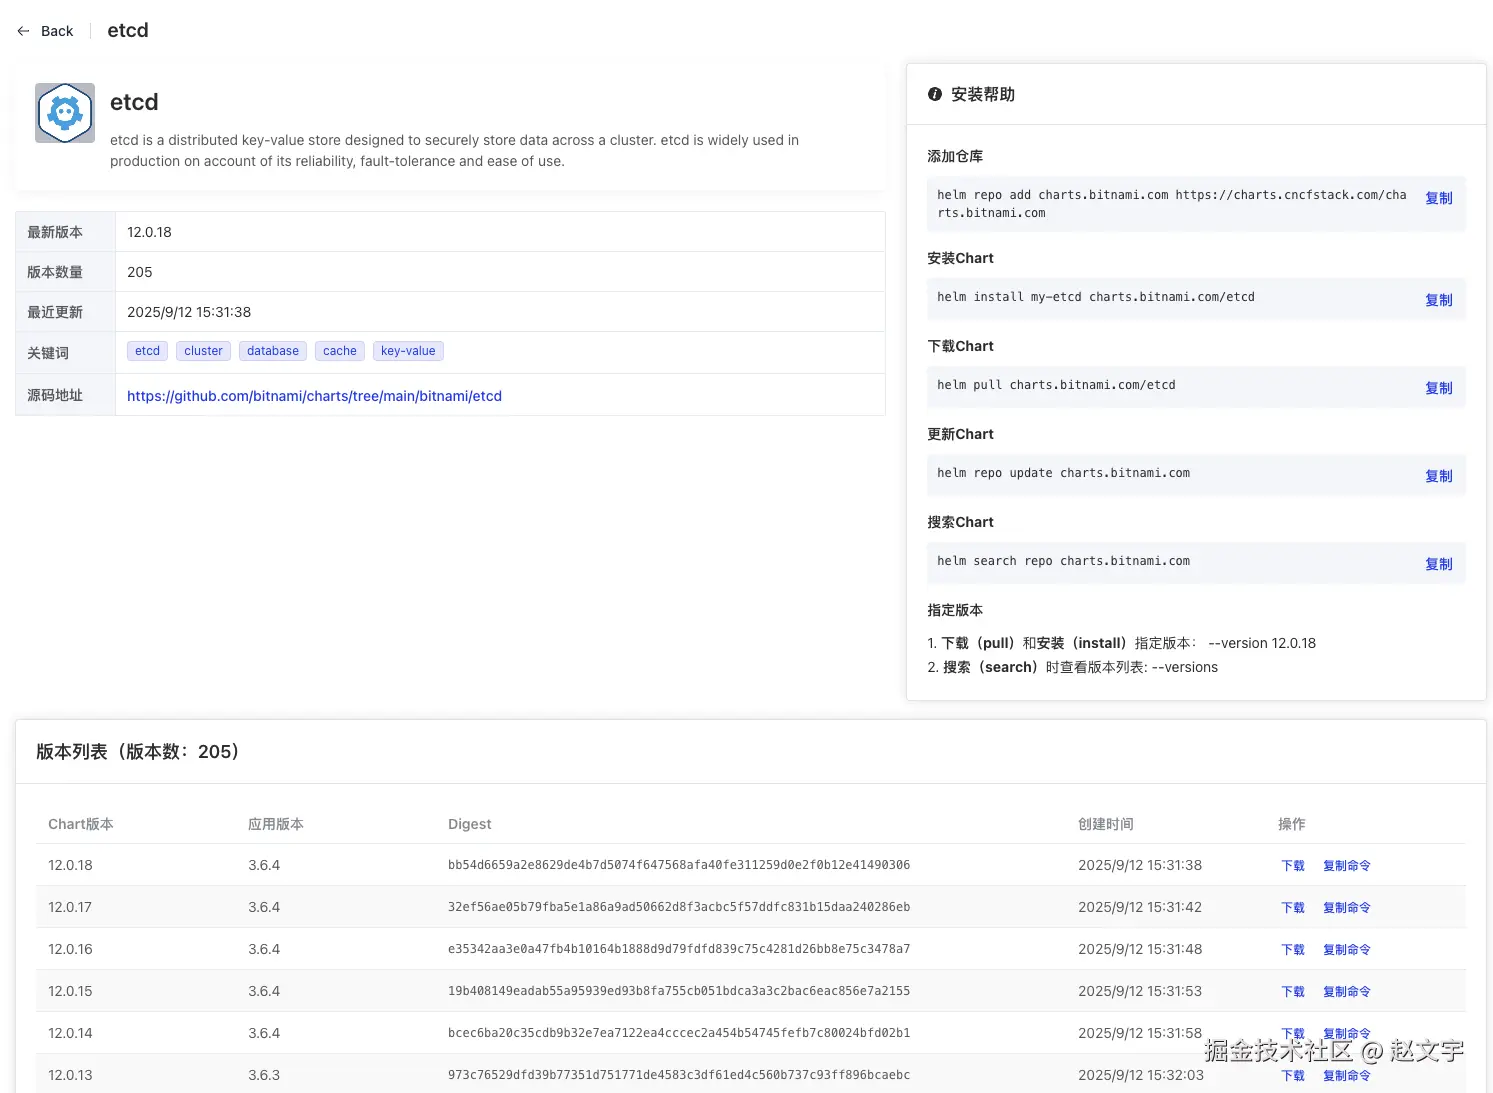Click the --version 12.0.18 hint line

(x=1122, y=643)
